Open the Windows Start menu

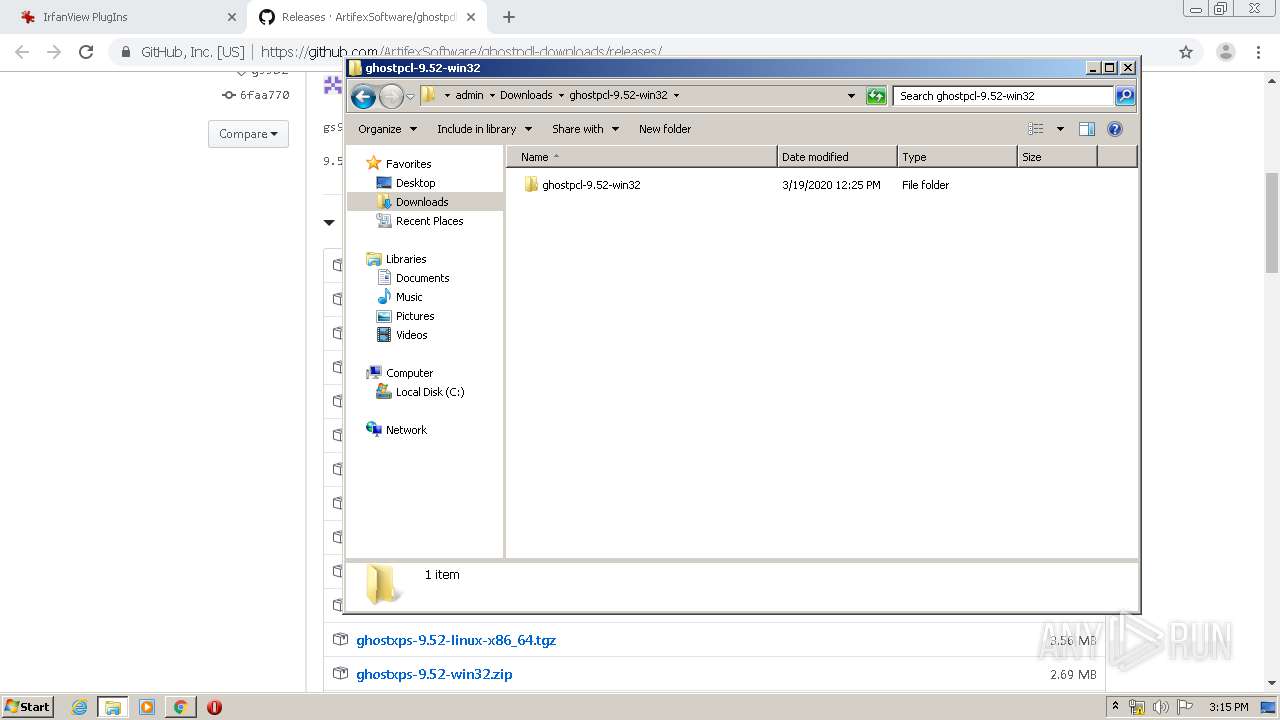(28, 706)
